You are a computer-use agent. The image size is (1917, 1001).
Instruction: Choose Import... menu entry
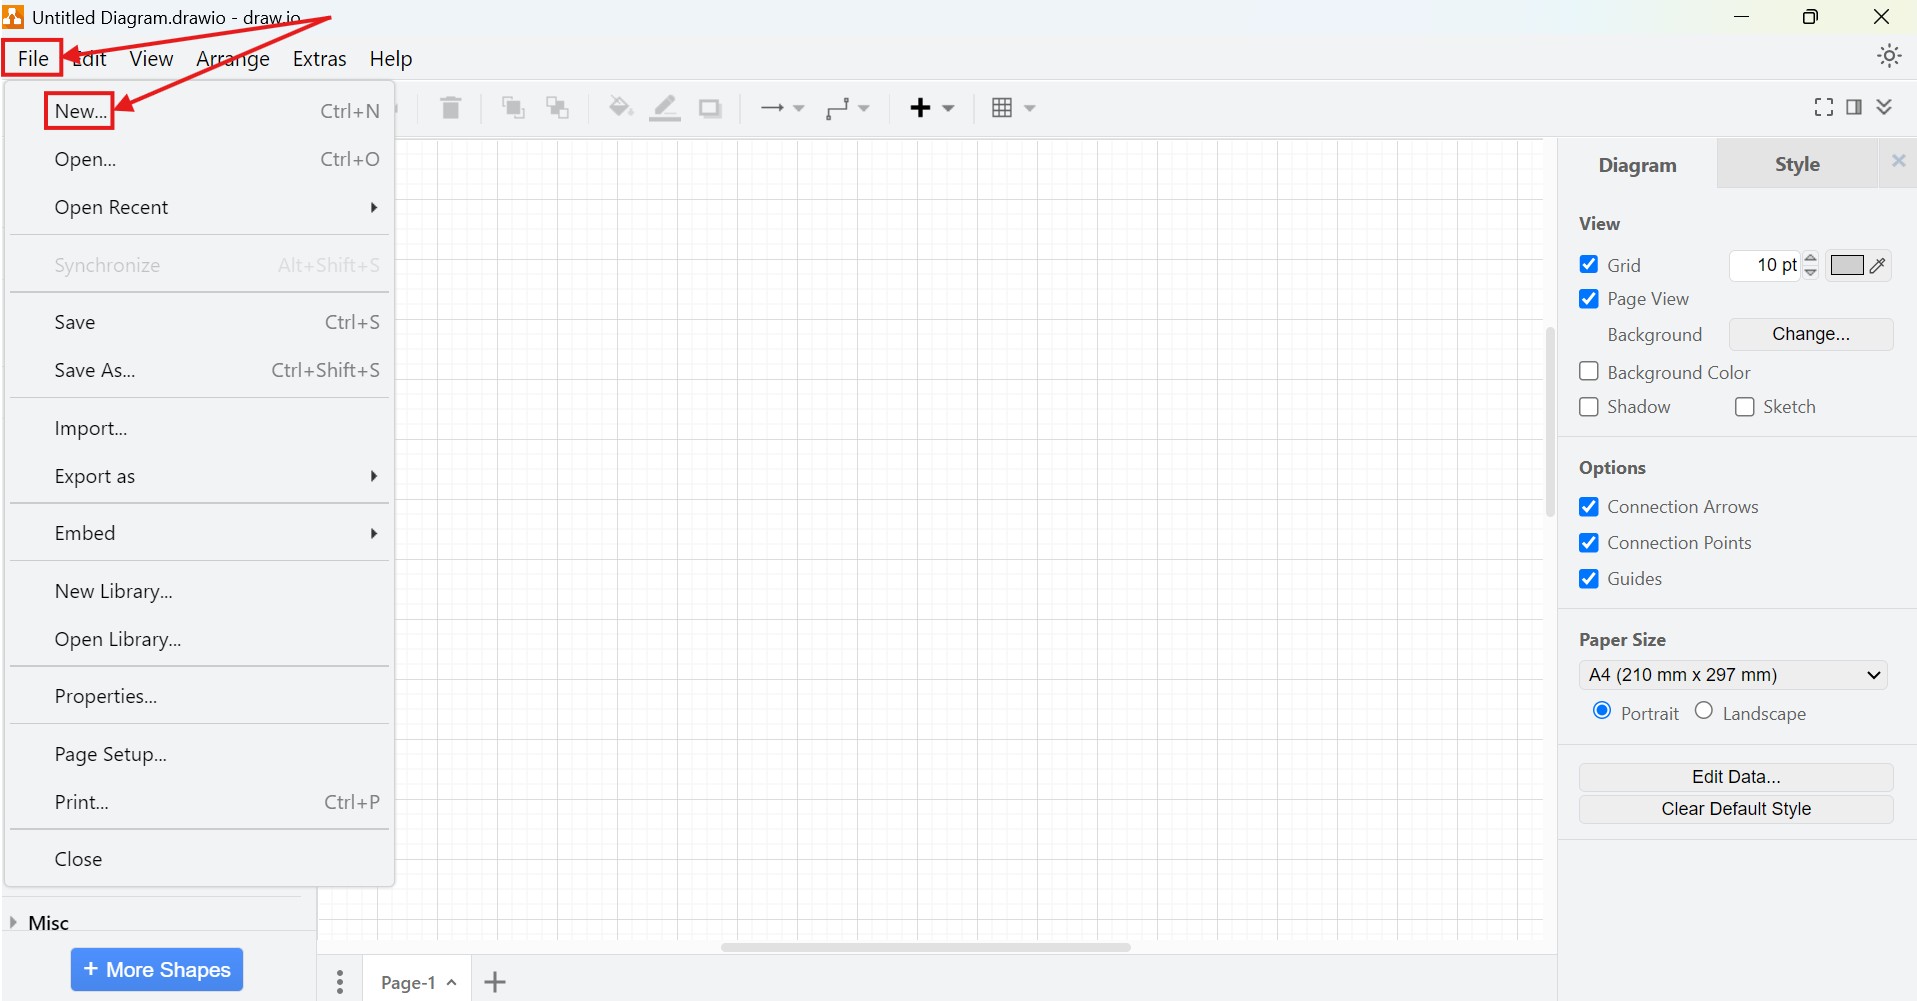tap(198, 428)
